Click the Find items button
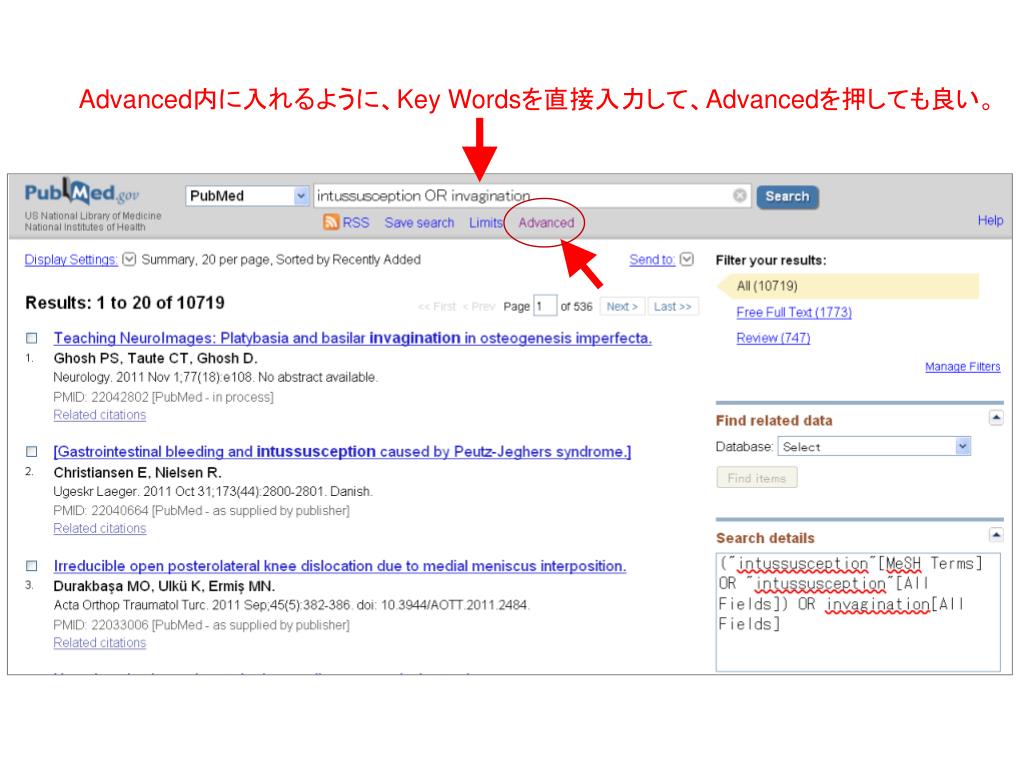The width and height of the screenshot is (1024, 768). coord(757,478)
